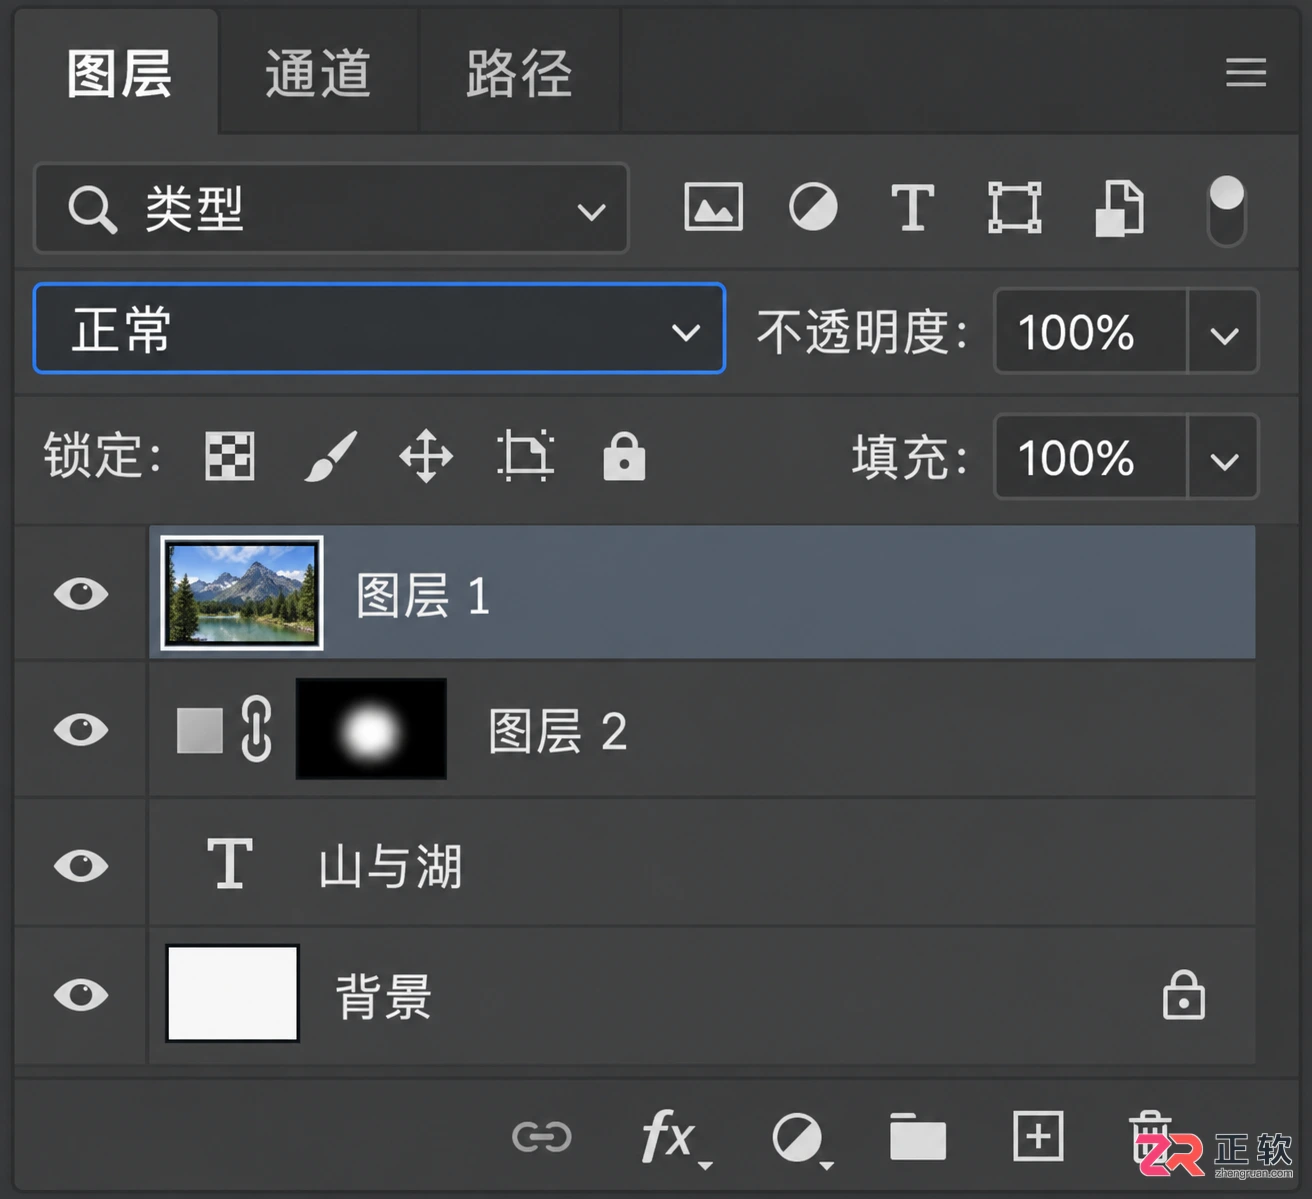Select the 图层 1 mountain thumbnail
Image resolution: width=1312 pixels, height=1199 pixels.
click(242, 593)
